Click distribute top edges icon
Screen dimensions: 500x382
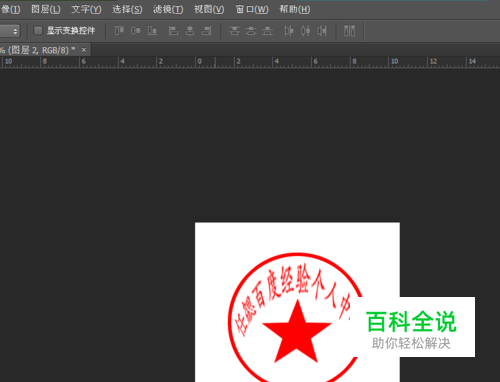[x=234, y=31]
